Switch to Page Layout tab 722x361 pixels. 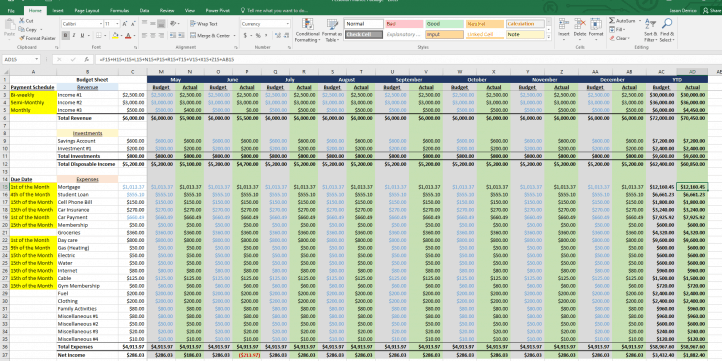pos(87,10)
